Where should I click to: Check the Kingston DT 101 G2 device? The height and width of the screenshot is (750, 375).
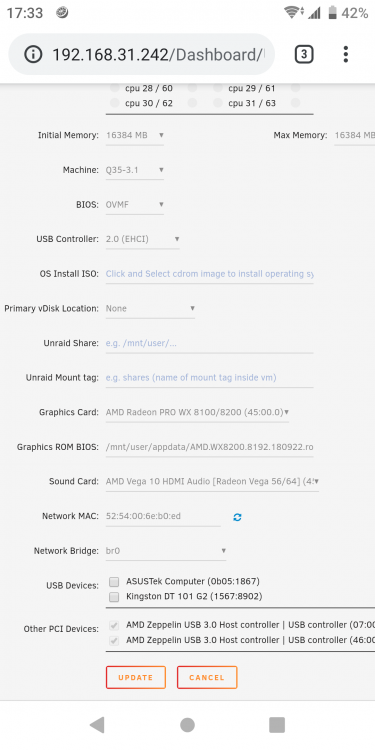coord(114,596)
